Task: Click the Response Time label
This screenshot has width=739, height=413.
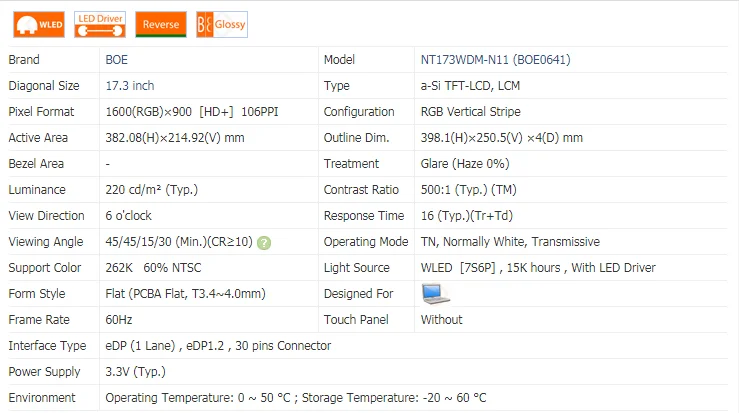Action: click(364, 215)
